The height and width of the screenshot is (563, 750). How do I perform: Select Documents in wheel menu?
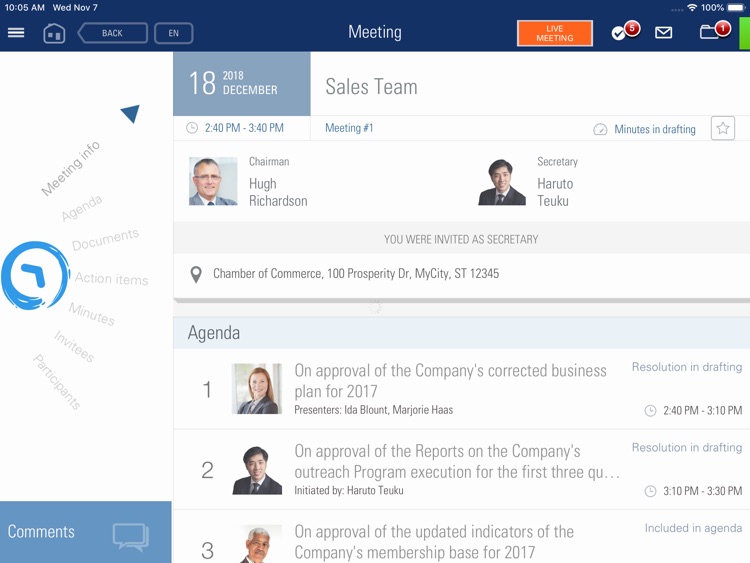pyautogui.click(x=106, y=239)
